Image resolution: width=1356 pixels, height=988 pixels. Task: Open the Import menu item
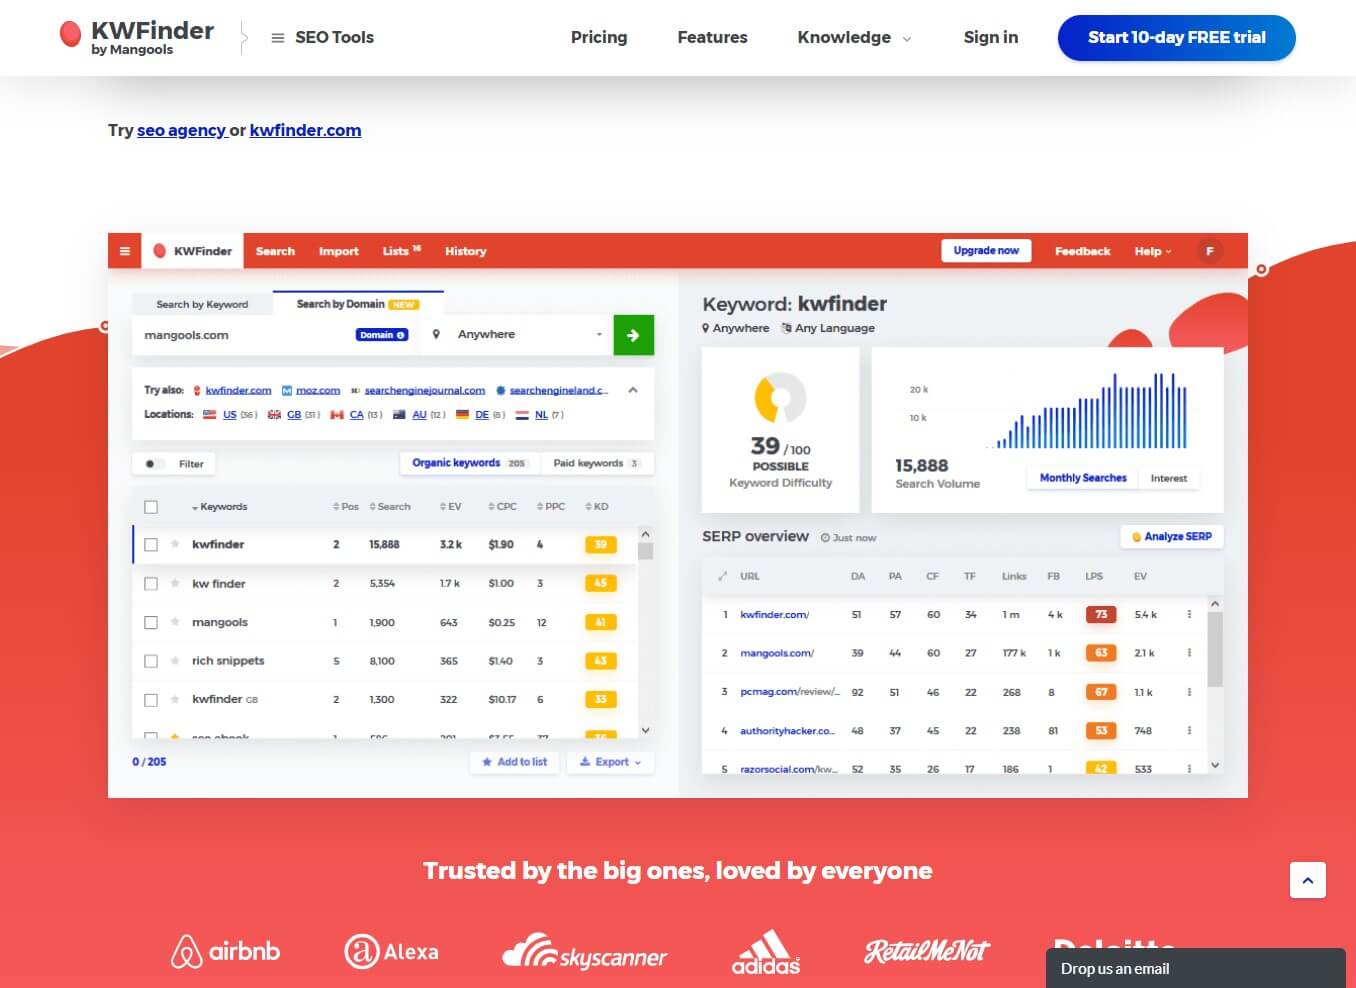(x=338, y=251)
